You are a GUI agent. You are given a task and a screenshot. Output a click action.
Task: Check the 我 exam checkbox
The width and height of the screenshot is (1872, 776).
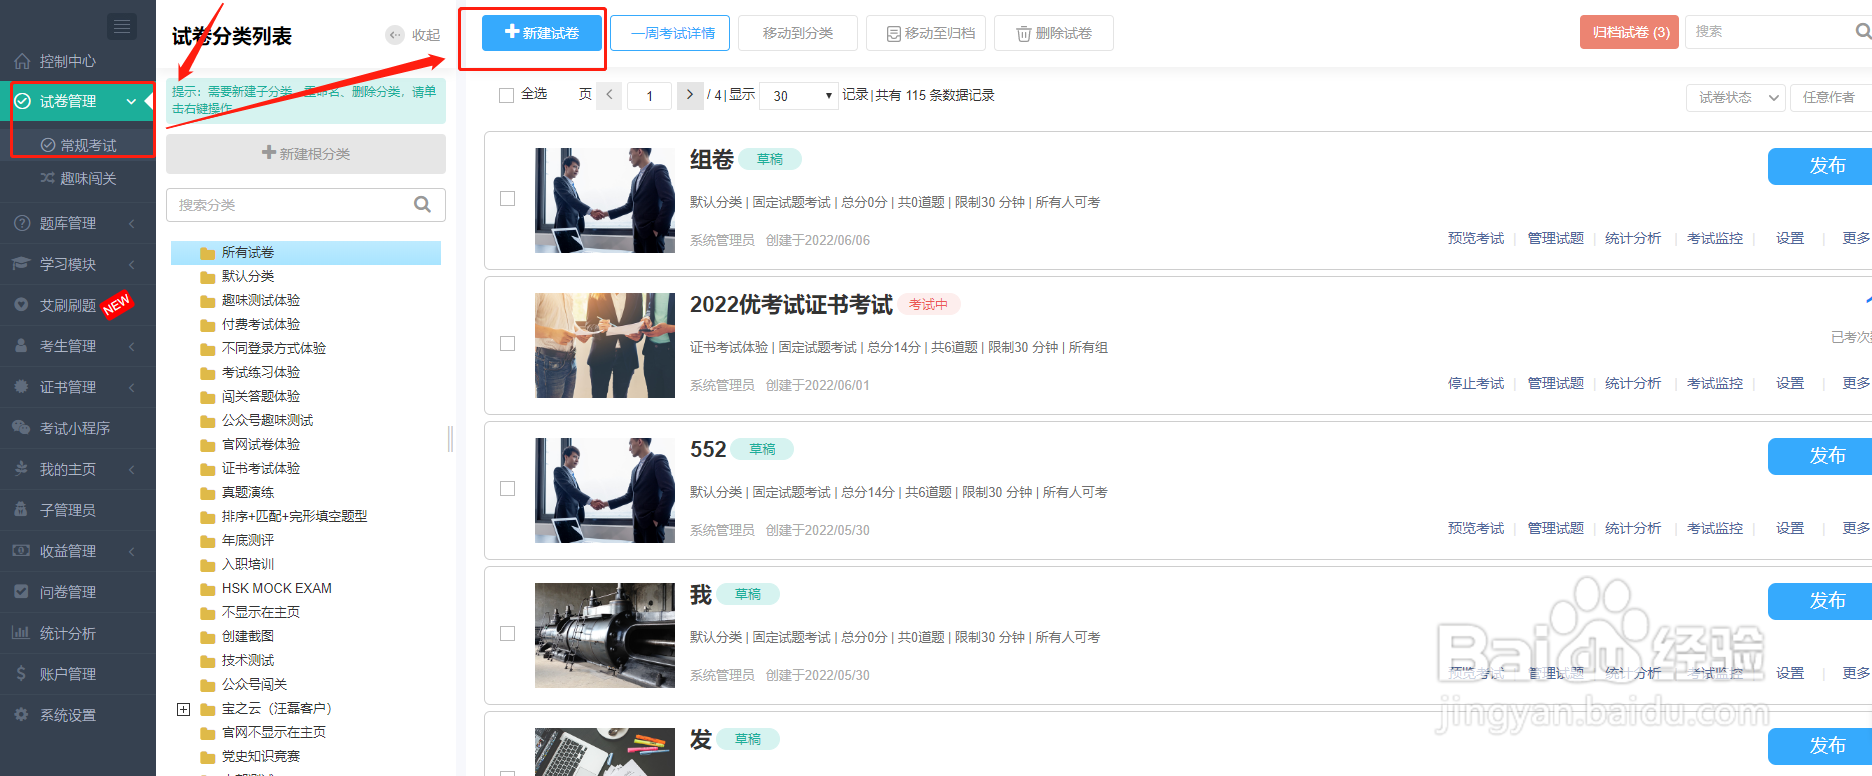[508, 634]
